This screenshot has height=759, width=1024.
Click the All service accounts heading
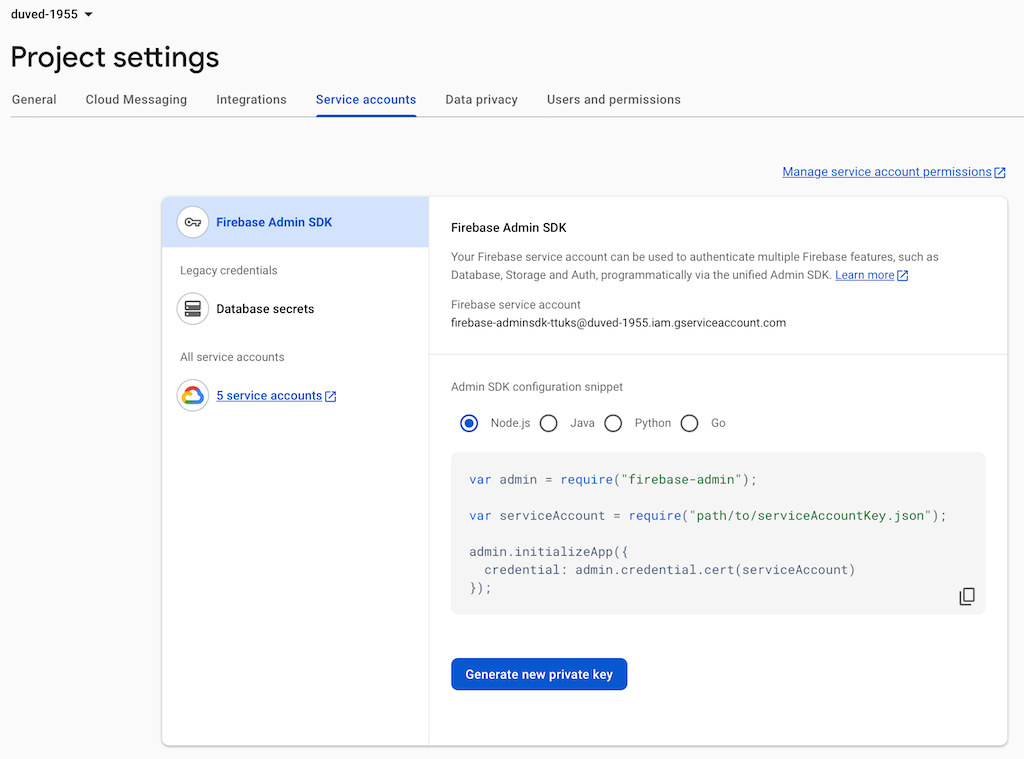[232, 357]
